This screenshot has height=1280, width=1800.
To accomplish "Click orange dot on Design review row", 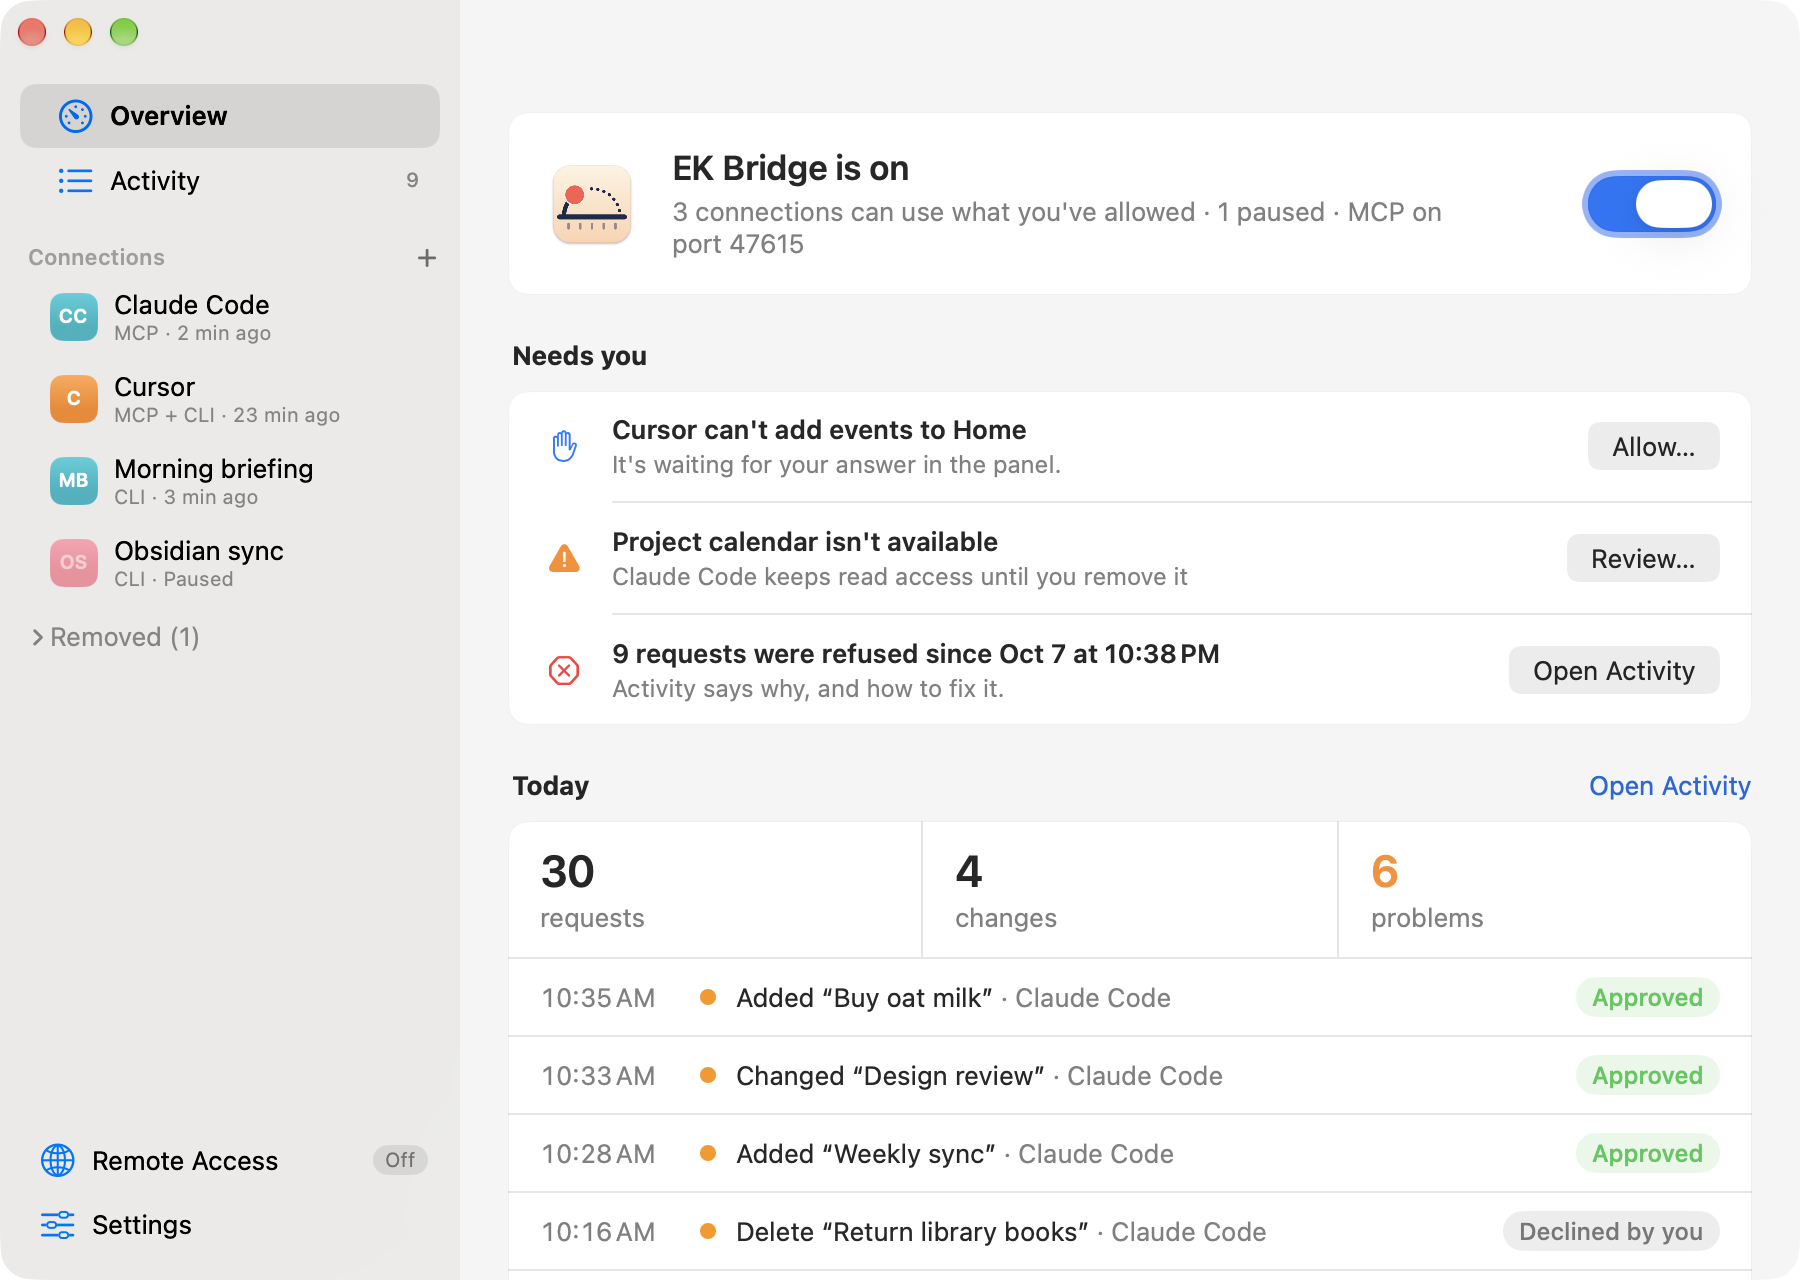I will (708, 1075).
